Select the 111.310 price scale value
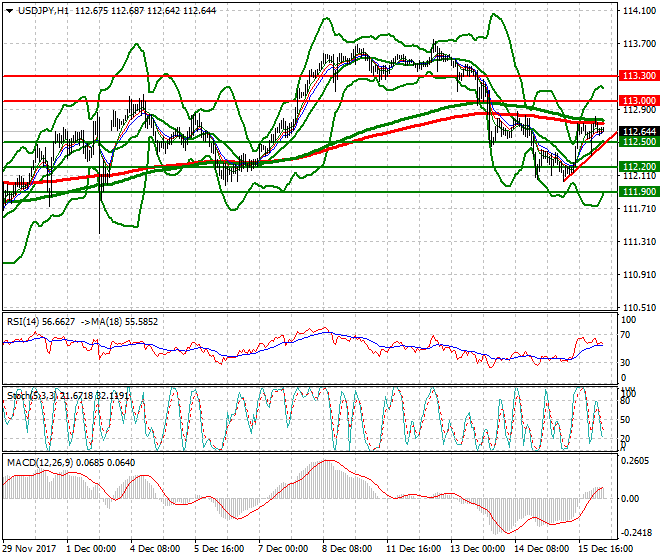 point(639,242)
